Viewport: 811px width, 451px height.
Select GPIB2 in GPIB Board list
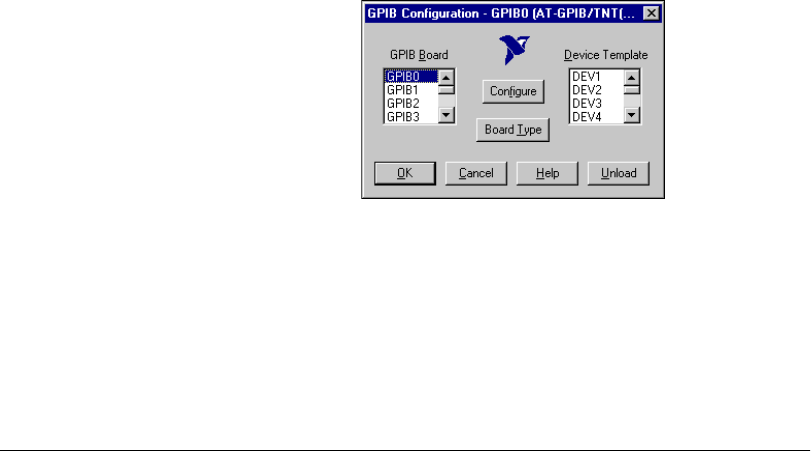coord(411,103)
